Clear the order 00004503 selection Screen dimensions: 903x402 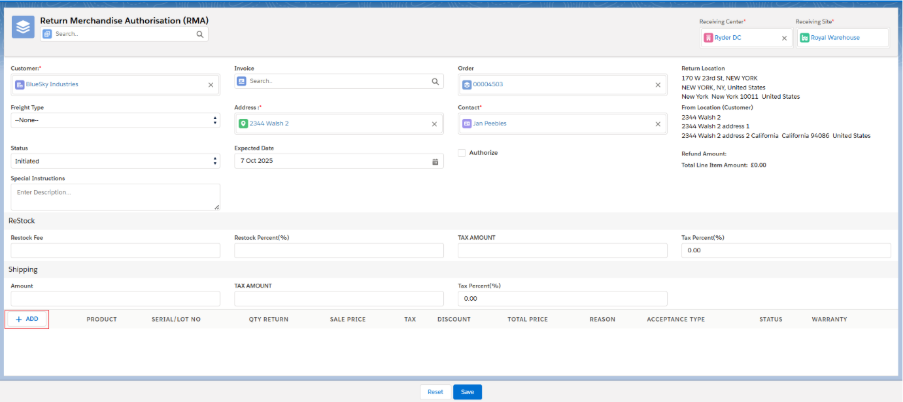657,85
